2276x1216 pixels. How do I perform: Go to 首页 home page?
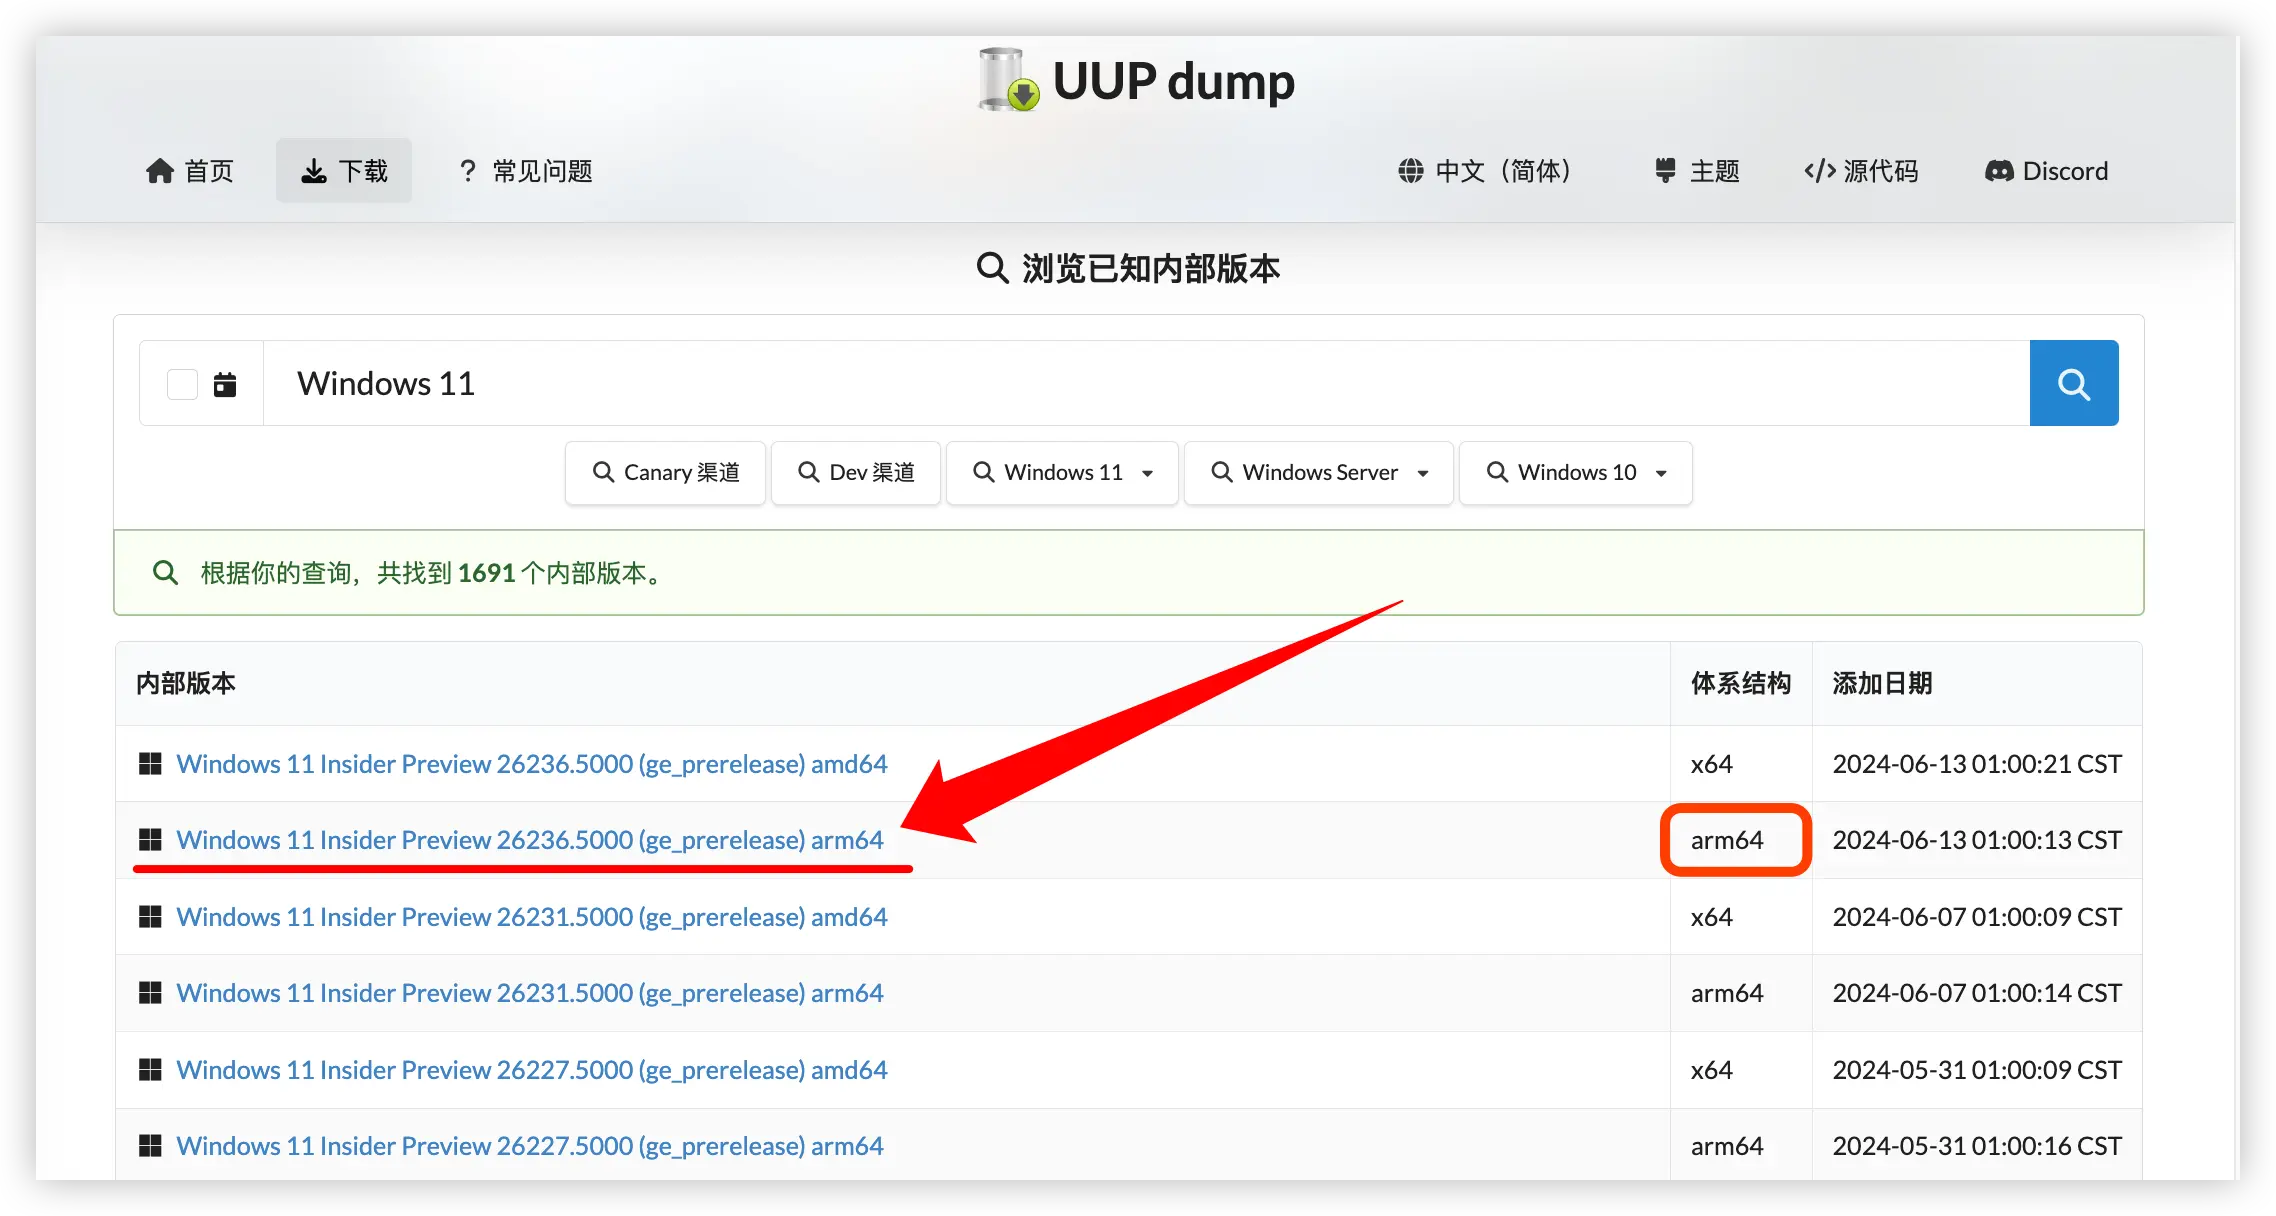(x=190, y=171)
